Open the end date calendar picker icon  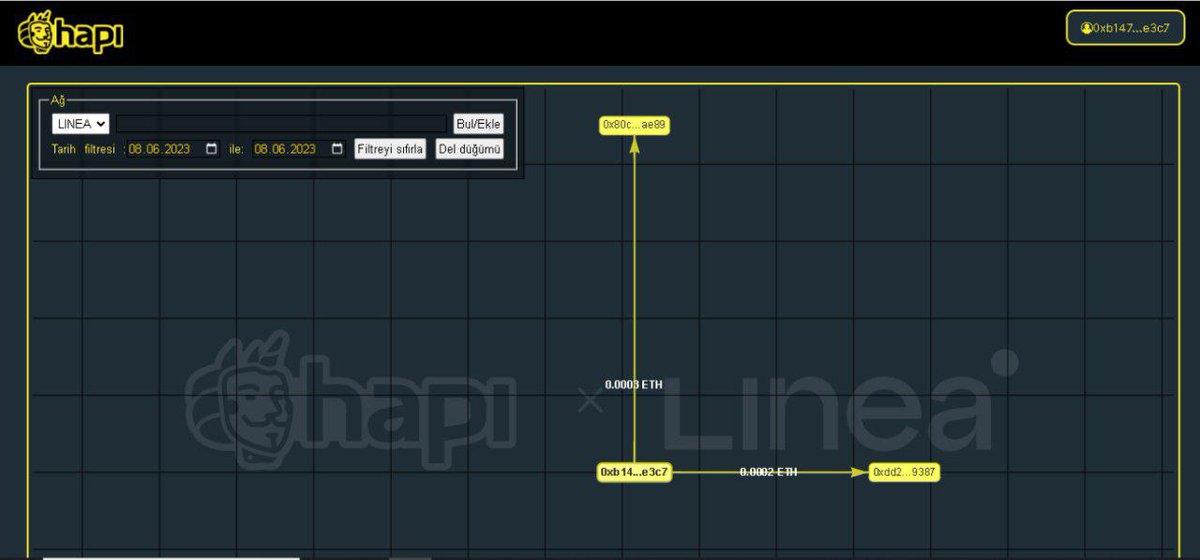point(337,149)
